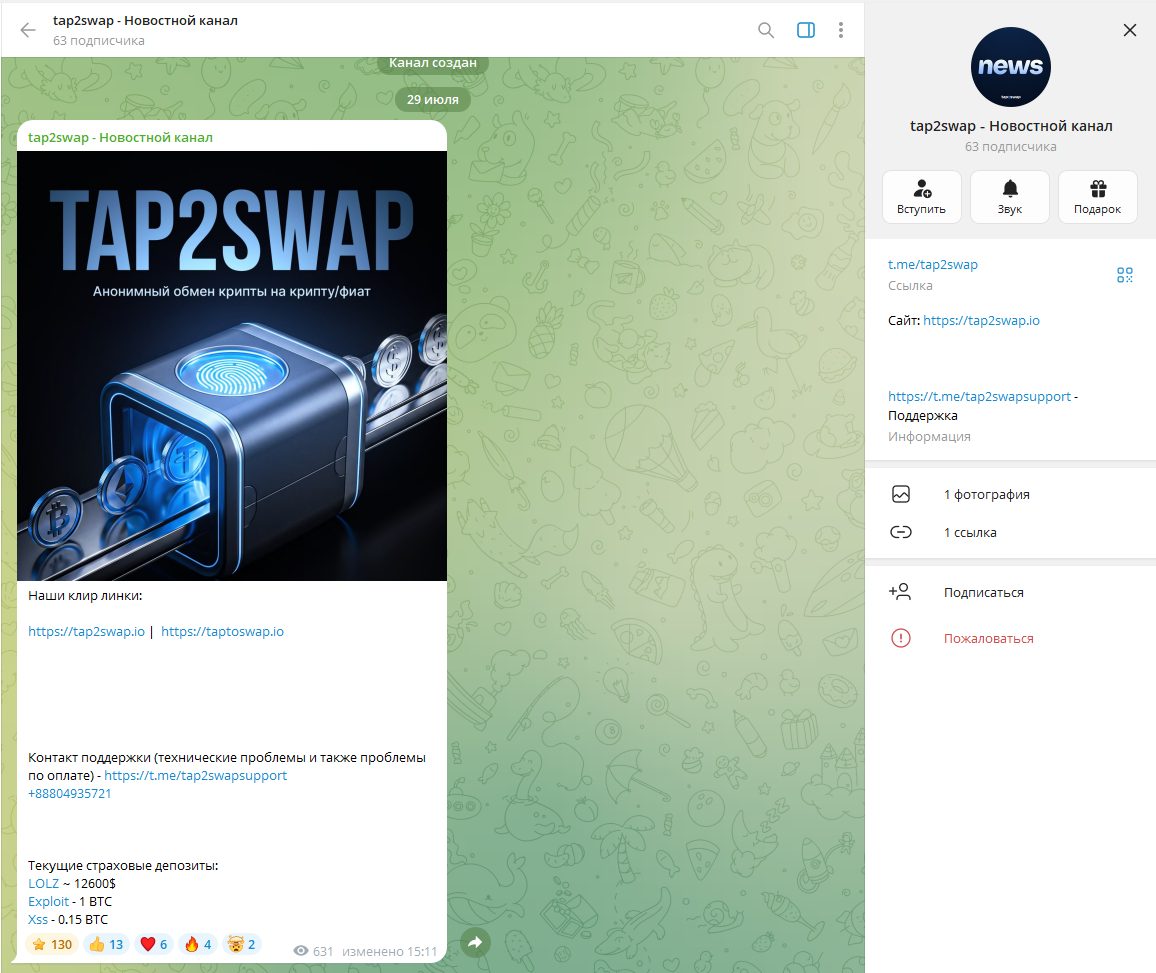Click the channel title in header
The image size is (1156, 973).
pyautogui.click(x=145, y=21)
